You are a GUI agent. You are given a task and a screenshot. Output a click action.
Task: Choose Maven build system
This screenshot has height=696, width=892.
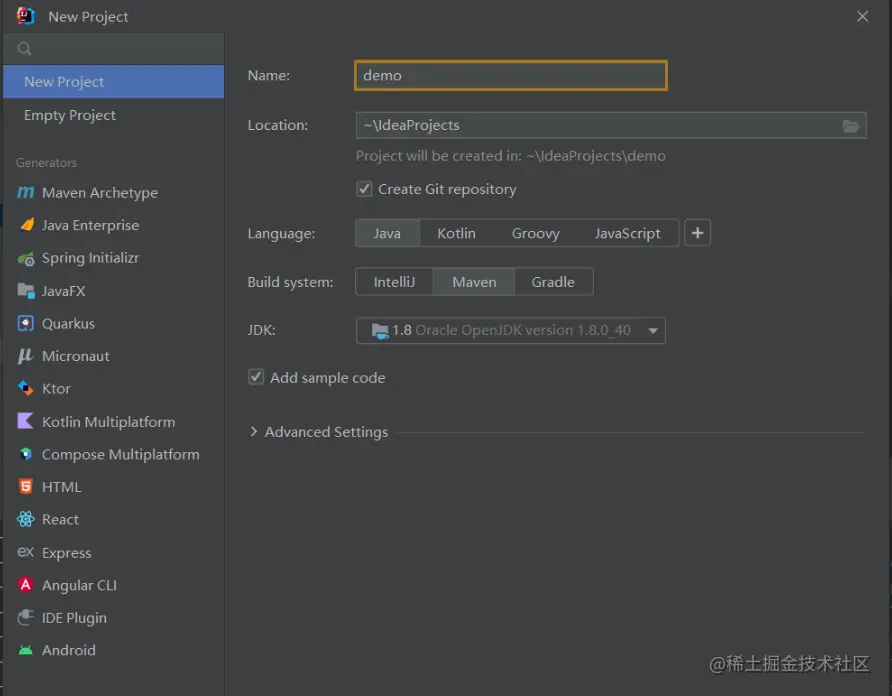[x=474, y=282]
